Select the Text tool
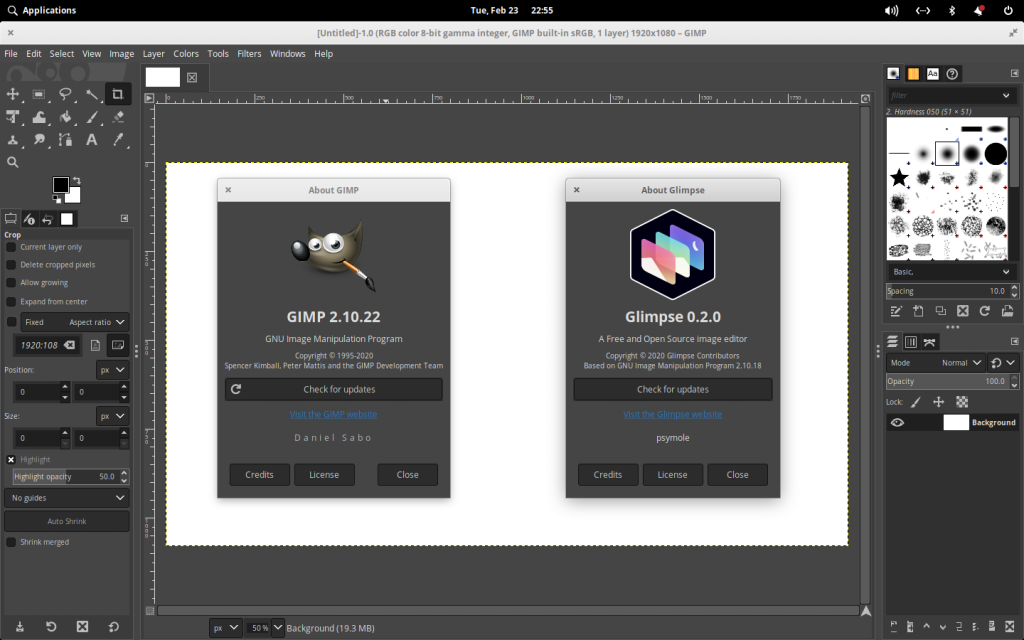This screenshot has height=640, width=1024. pyautogui.click(x=91, y=140)
